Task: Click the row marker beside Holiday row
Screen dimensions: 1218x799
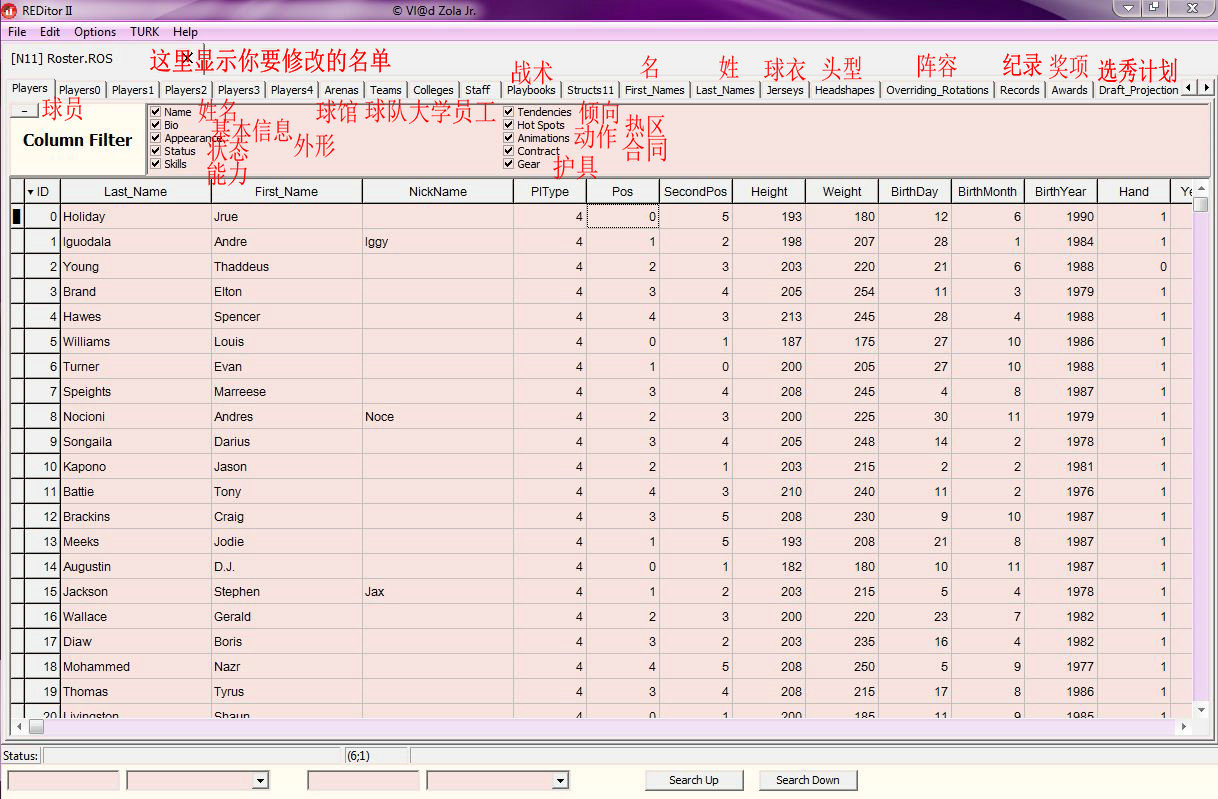Action: tap(17, 216)
